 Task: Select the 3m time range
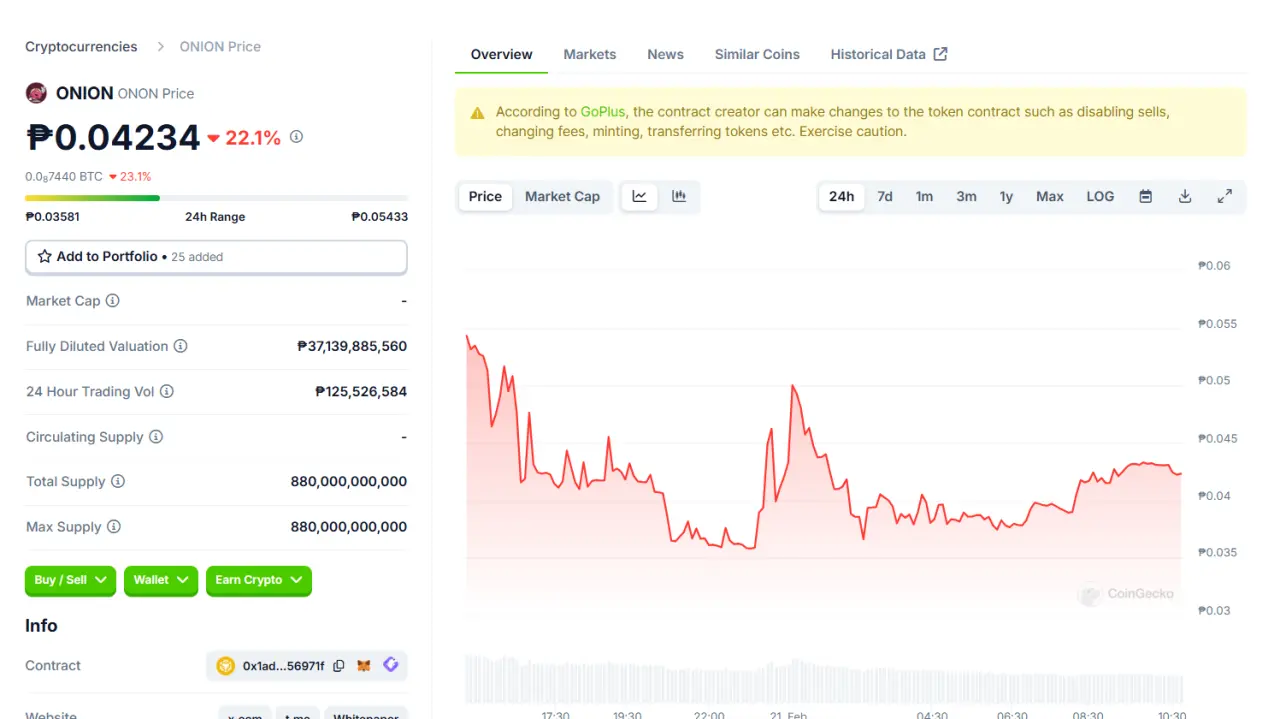[x=966, y=196]
